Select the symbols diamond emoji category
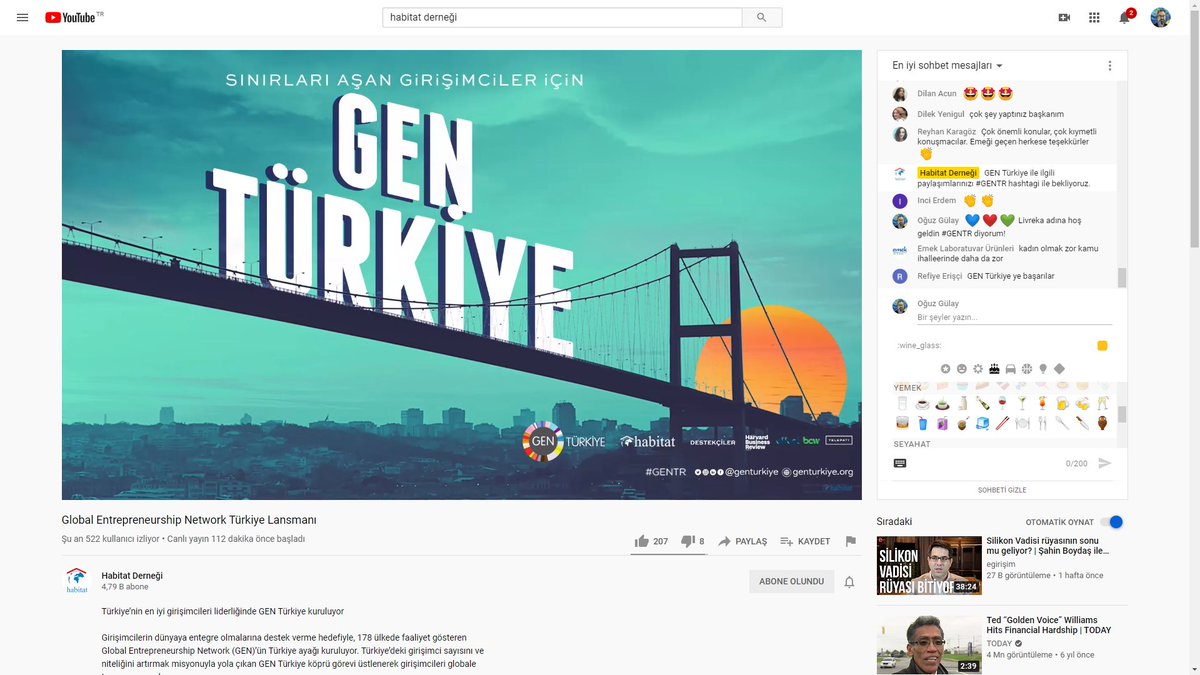The image size is (1200, 675). 1059,369
